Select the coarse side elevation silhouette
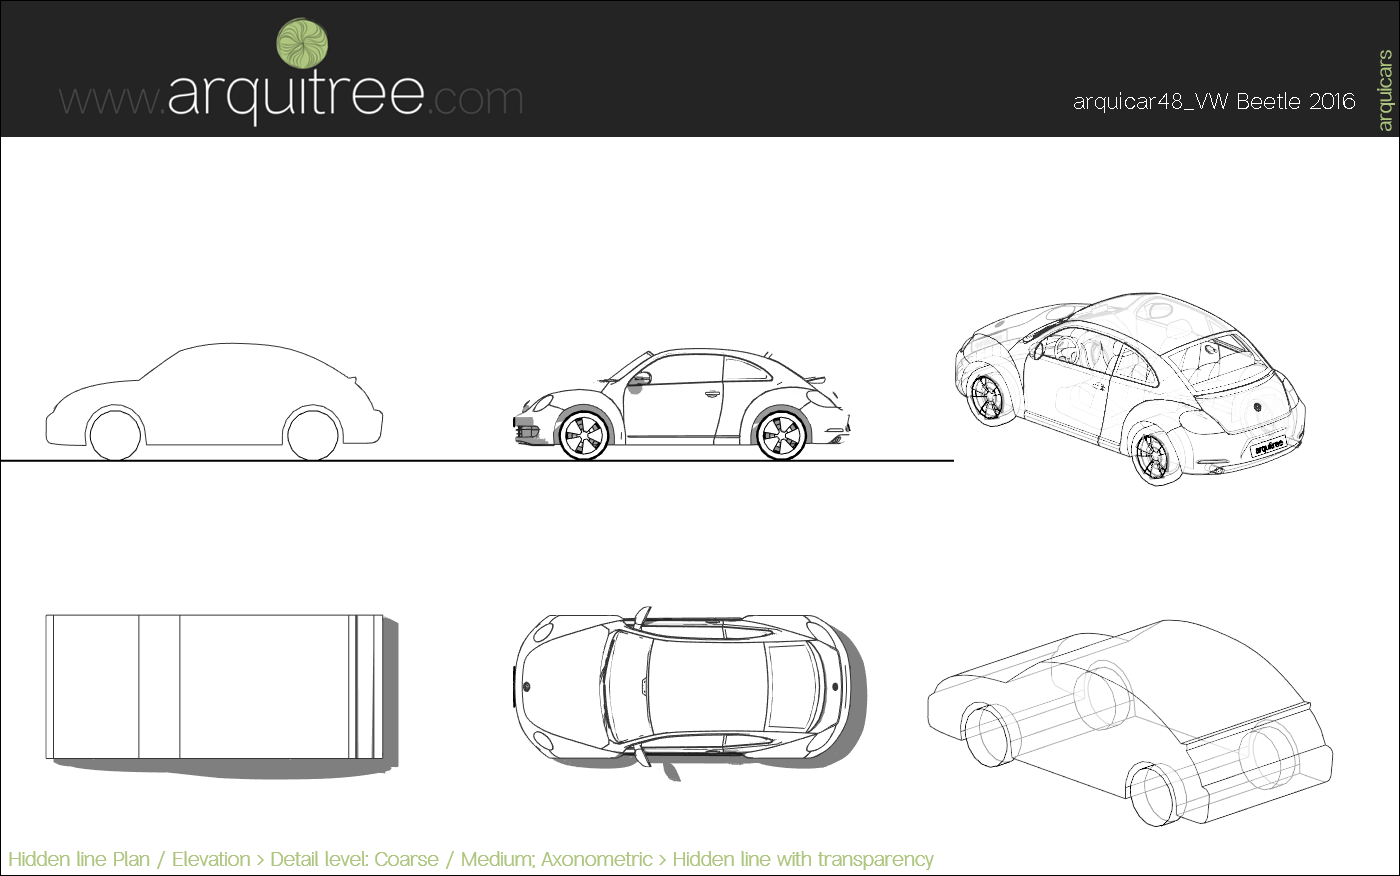 (x=214, y=402)
